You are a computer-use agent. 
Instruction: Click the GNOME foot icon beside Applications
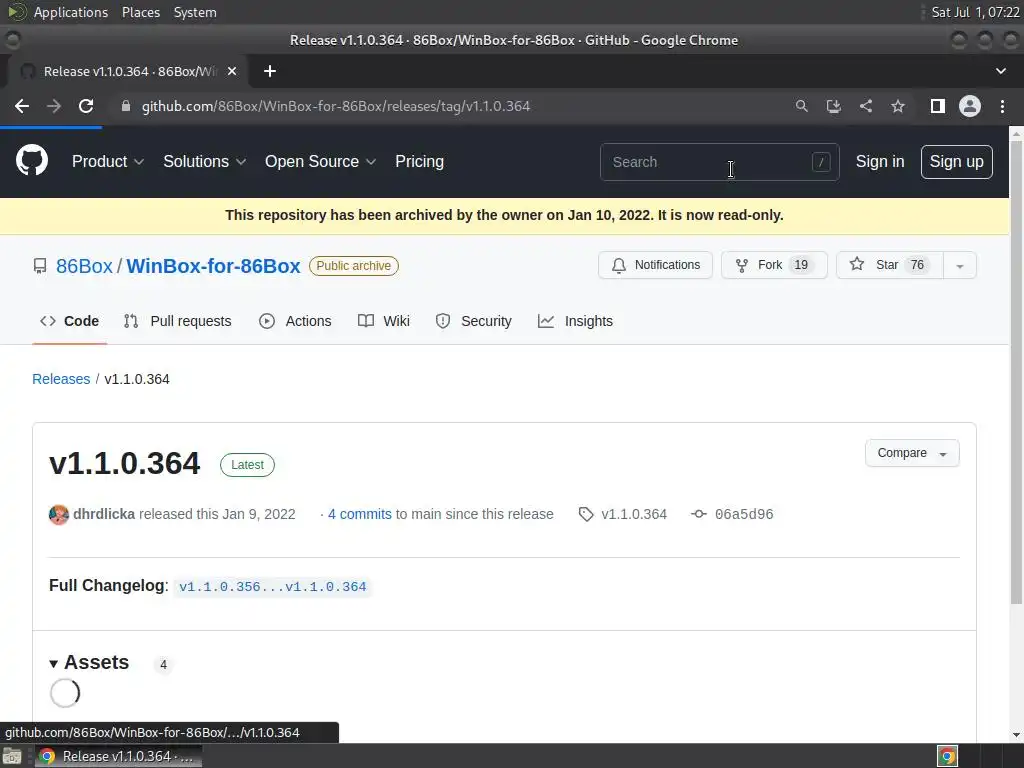coord(17,12)
